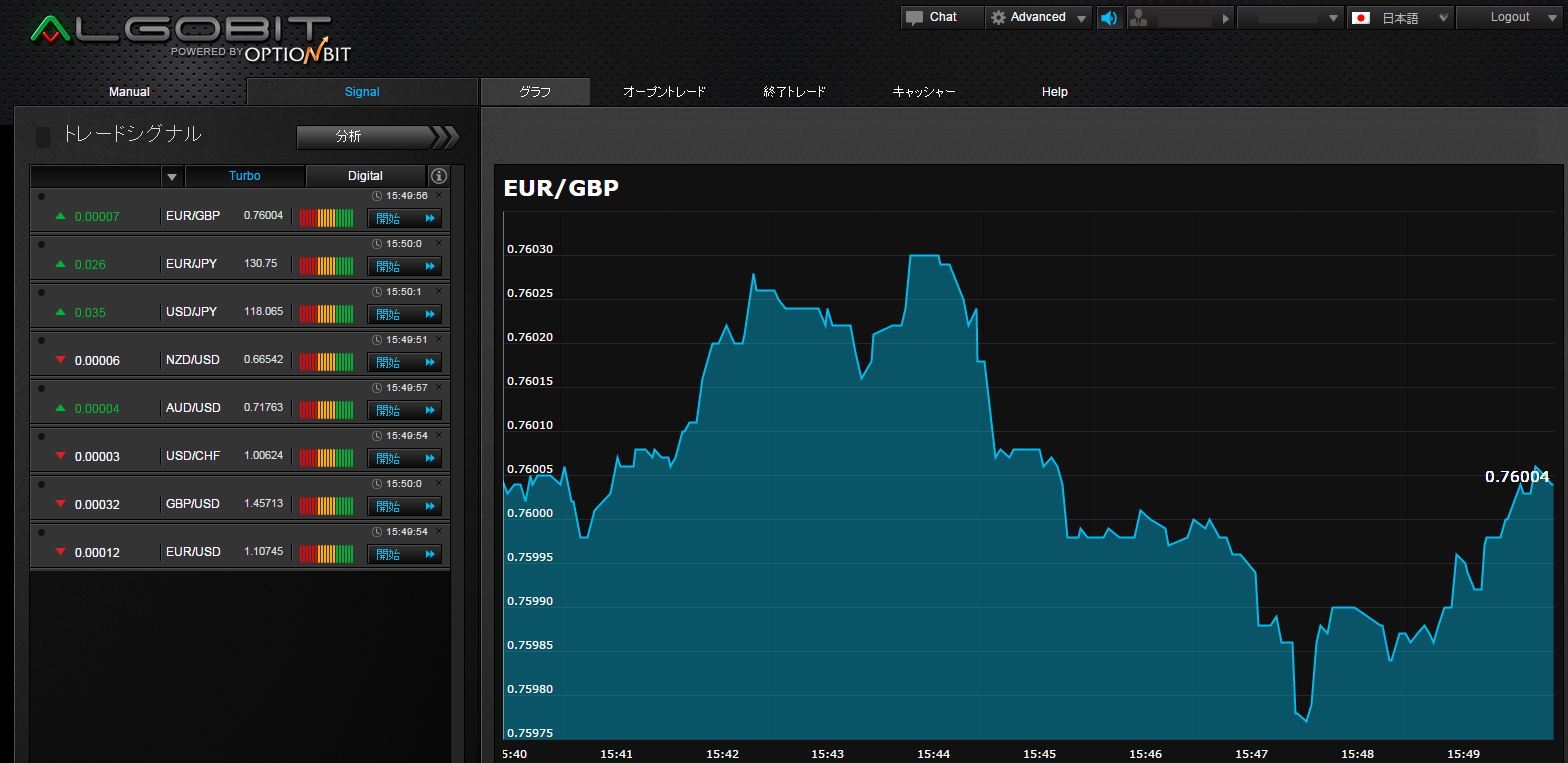The height and width of the screenshot is (763, 1568).
Task: Click the clock icon beside 15:50:0 on EUR/JPY
Action: tap(377, 244)
